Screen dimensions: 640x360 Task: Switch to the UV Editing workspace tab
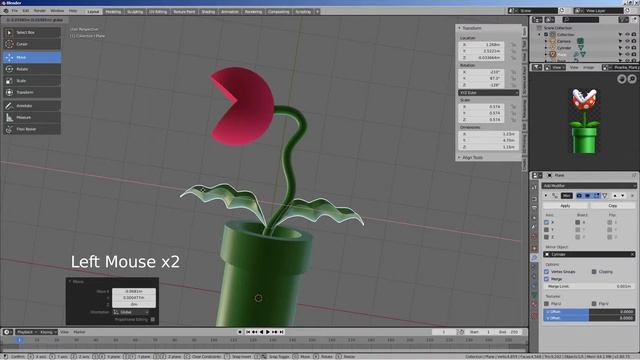tap(158, 12)
